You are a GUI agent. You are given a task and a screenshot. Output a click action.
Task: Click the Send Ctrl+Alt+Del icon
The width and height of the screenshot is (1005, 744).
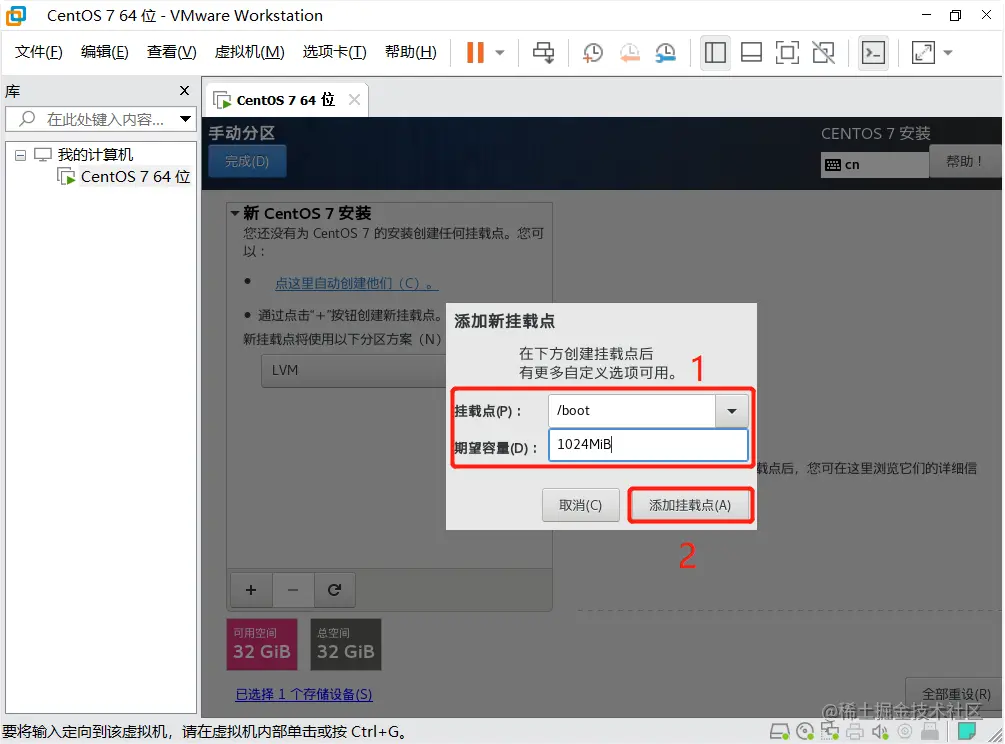pos(543,52)
